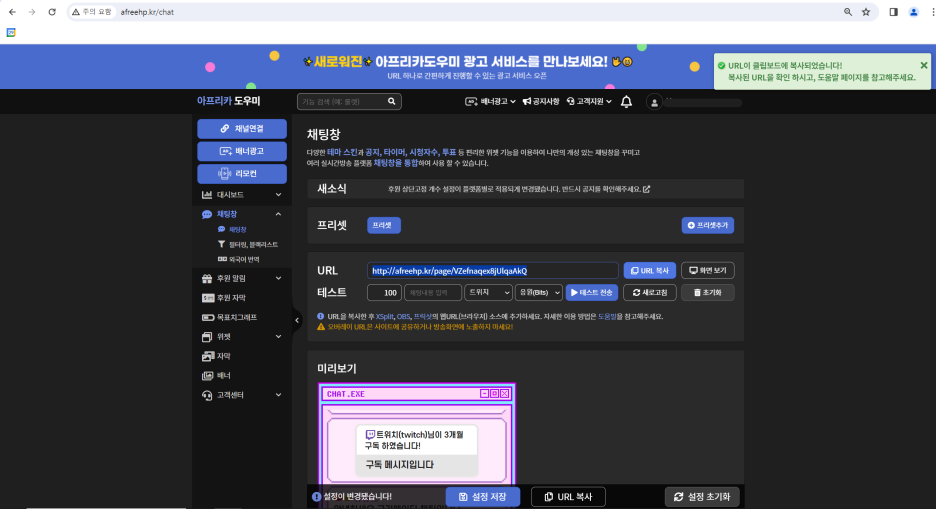Image resolution: width=936 pixels, height=509 pixels.
Task: Click the test amount field showing 100
Action: pyautogui.click(x=384, y=293)
